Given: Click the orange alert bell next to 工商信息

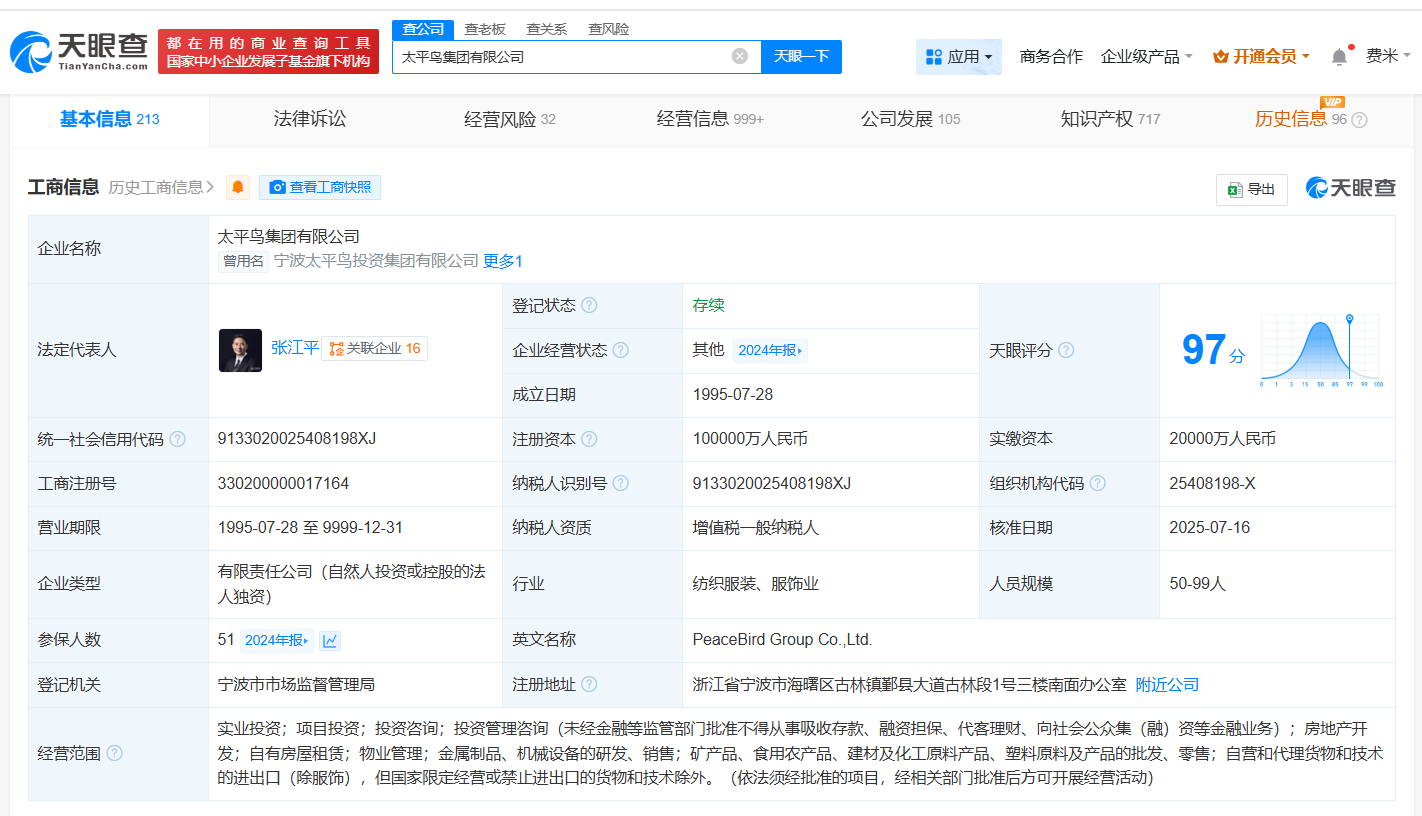Looking at the screenshot, I should [238, 187].
